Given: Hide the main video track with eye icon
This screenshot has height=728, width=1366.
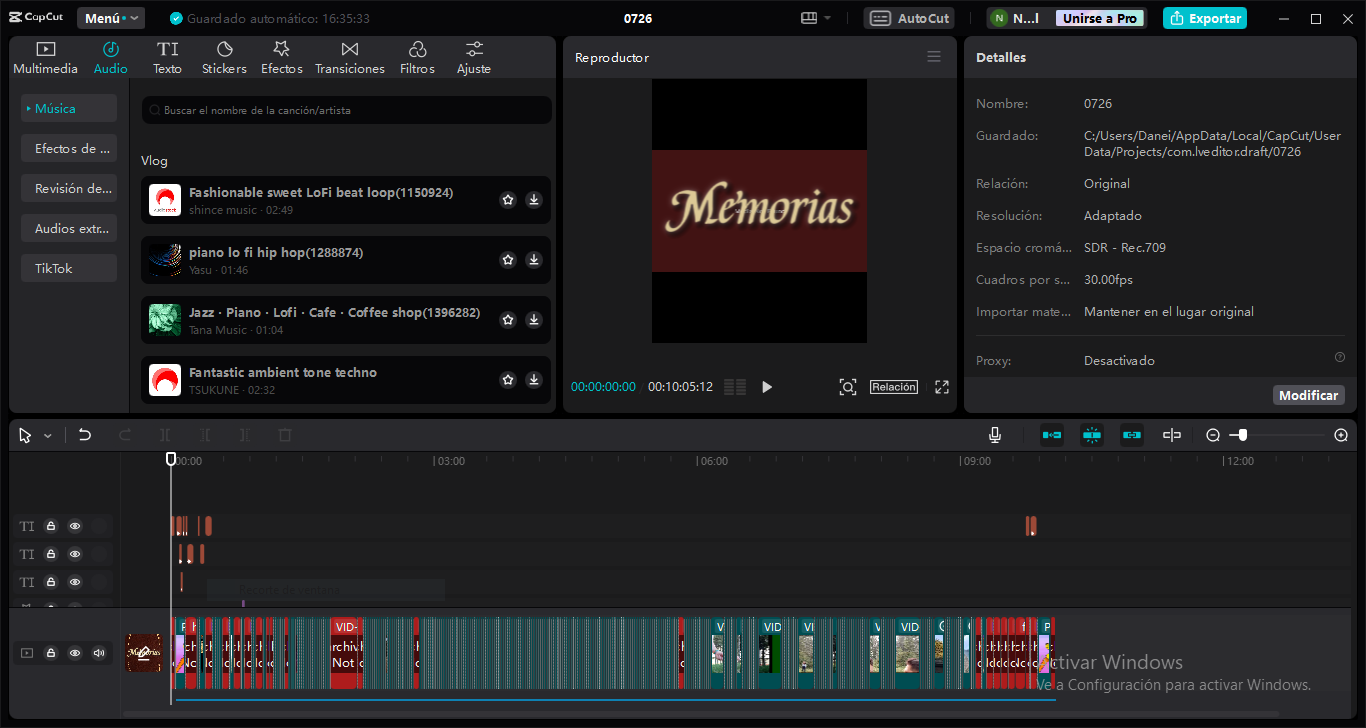Looking at the screenshot, I should pos(75,653).
